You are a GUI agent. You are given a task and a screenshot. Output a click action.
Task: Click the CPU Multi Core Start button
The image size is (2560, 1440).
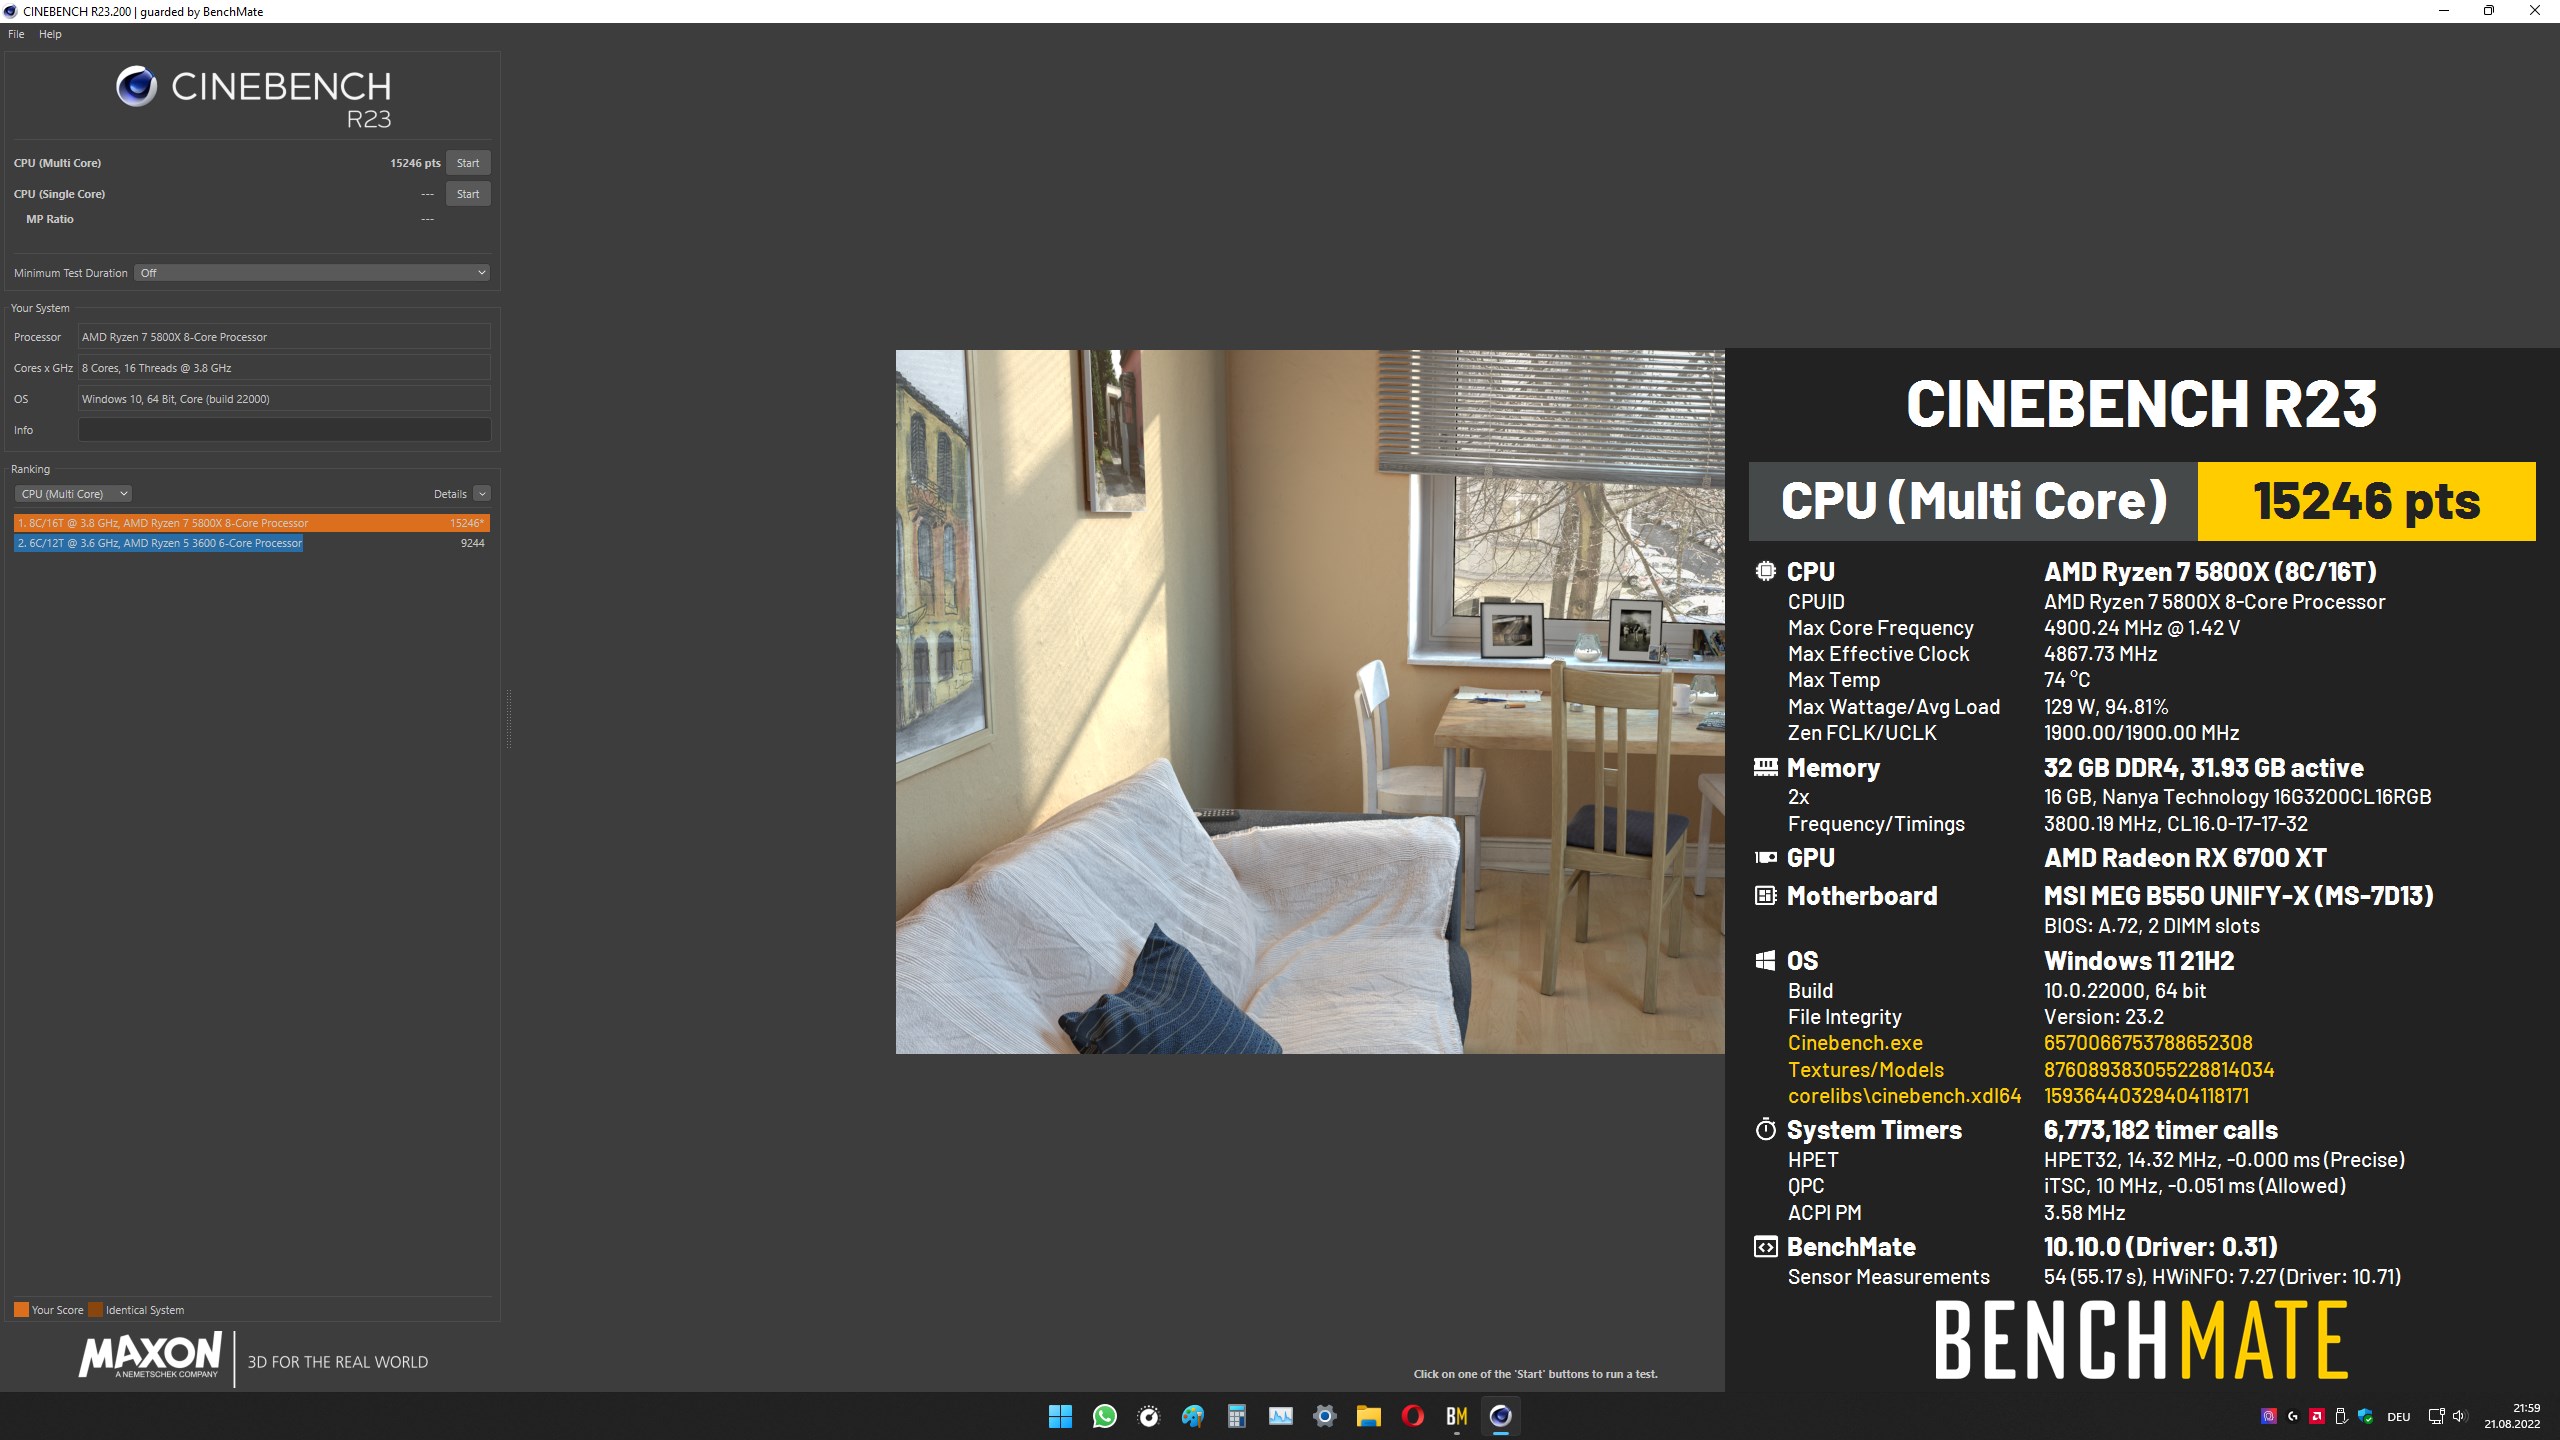click(466, 162)
